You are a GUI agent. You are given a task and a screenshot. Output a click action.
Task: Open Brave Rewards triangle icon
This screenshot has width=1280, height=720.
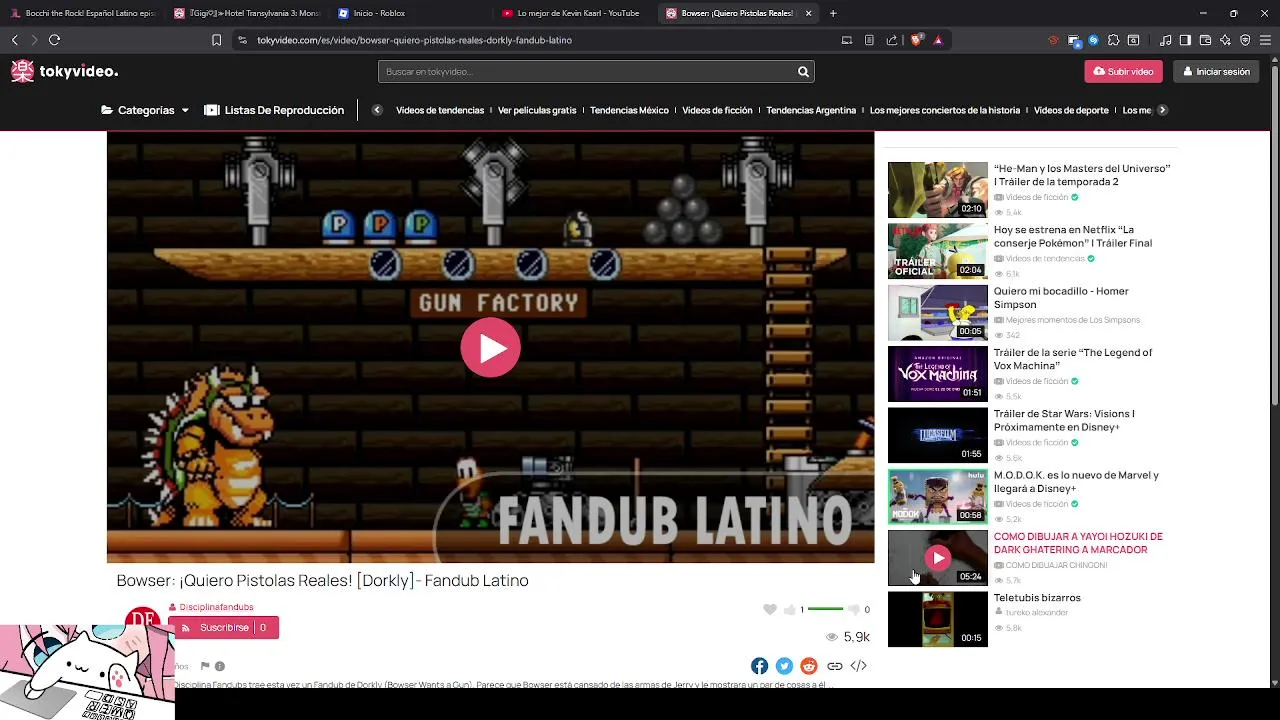(938, 40)
